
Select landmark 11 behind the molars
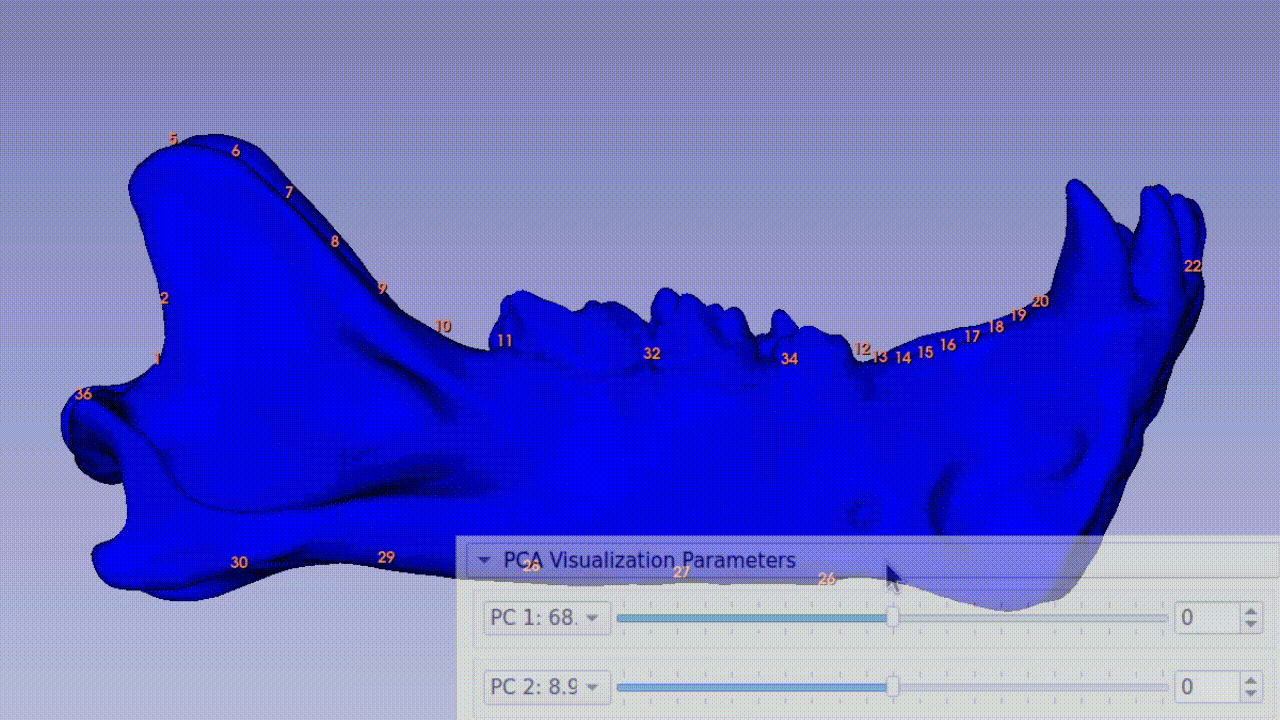(505, 341)
